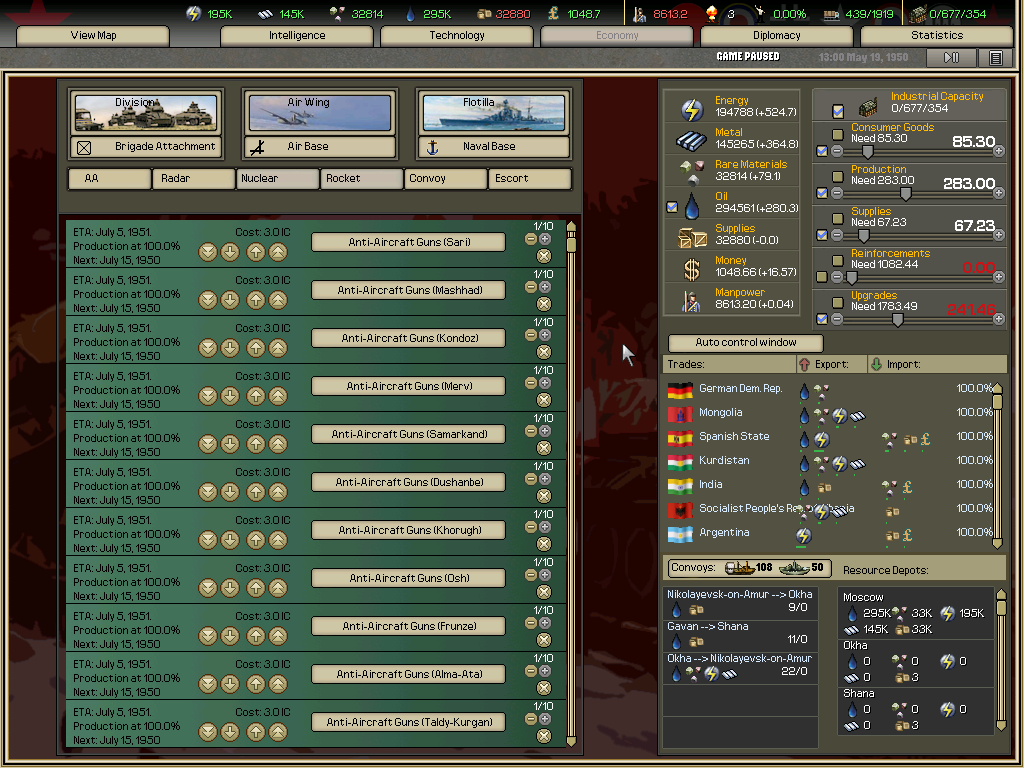Cancel Anti-Aircraft Guns (Kondoz) production with X
The width and height of the screenshot is (1024, 768).
point(543,352)
